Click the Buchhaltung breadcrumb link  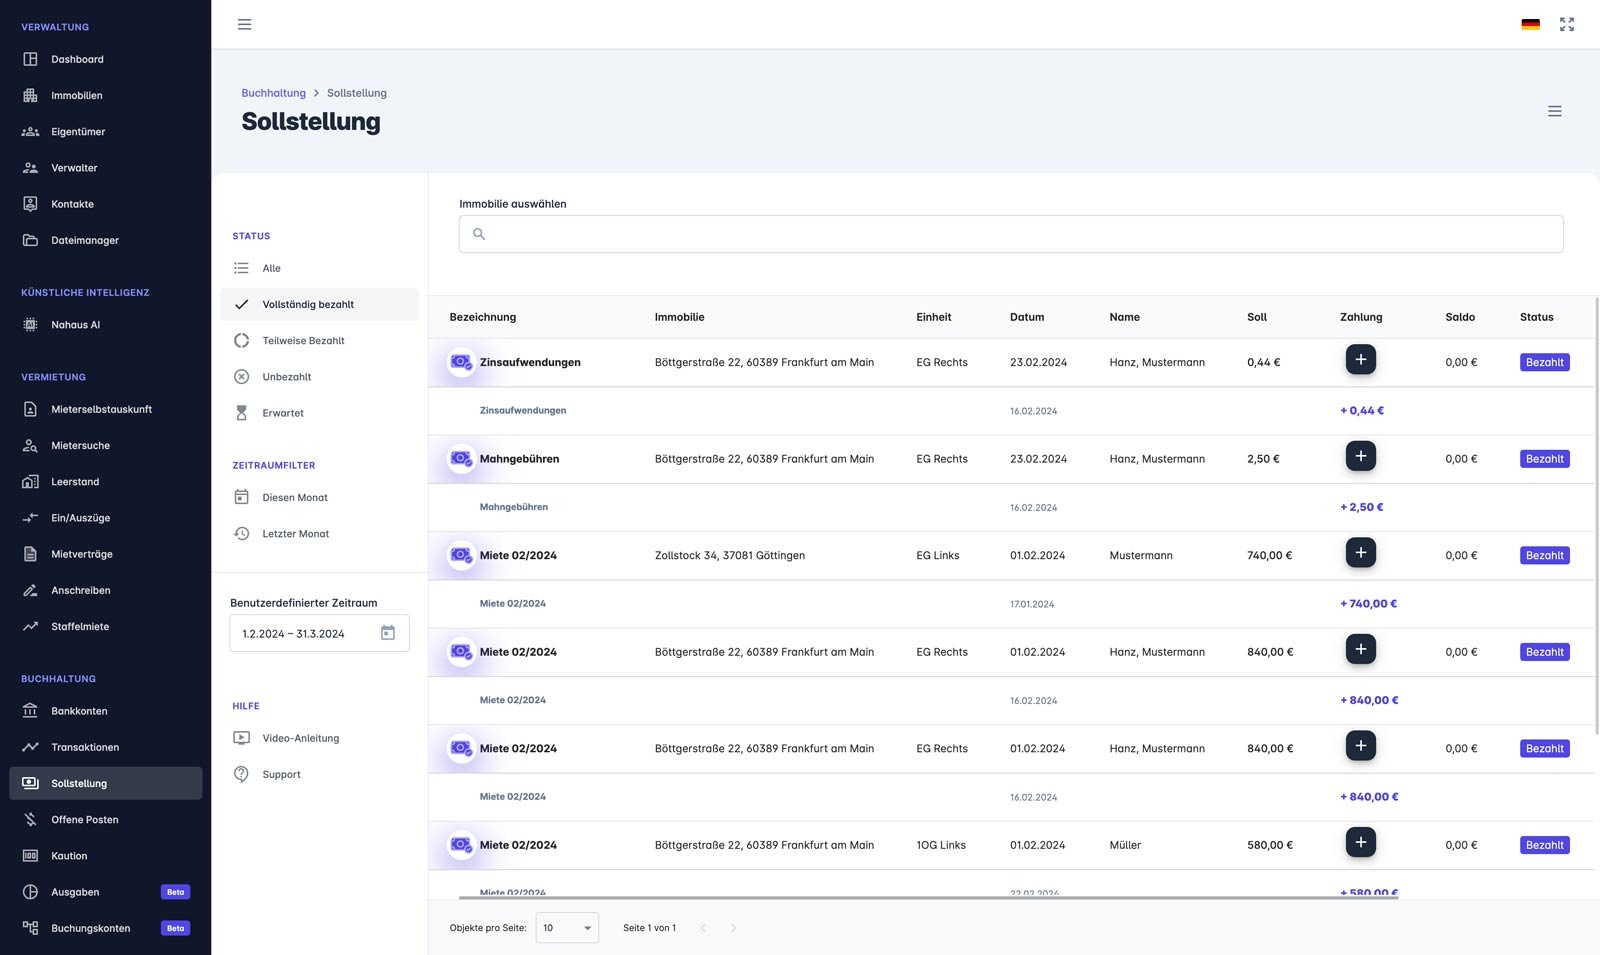pos(273,93)
